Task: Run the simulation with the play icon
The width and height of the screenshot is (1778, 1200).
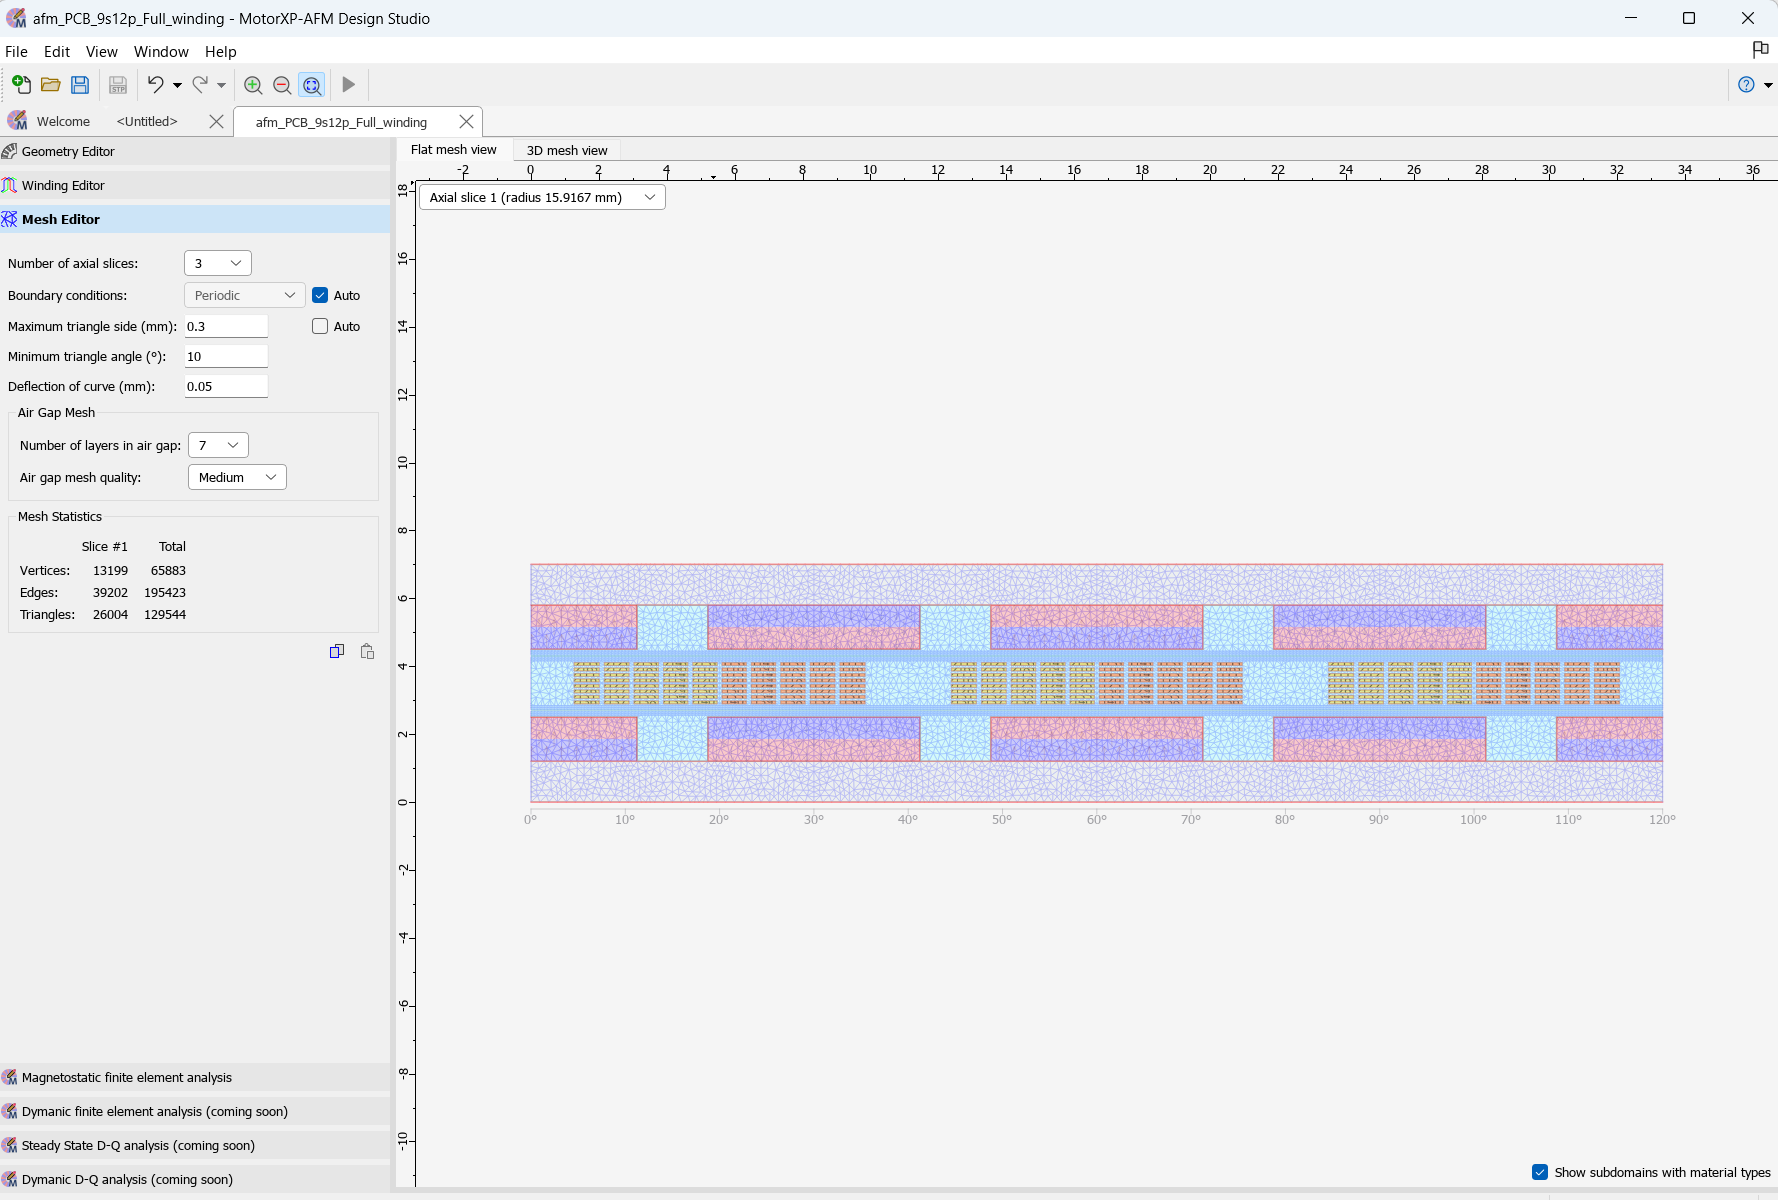Action: point(347,85)
